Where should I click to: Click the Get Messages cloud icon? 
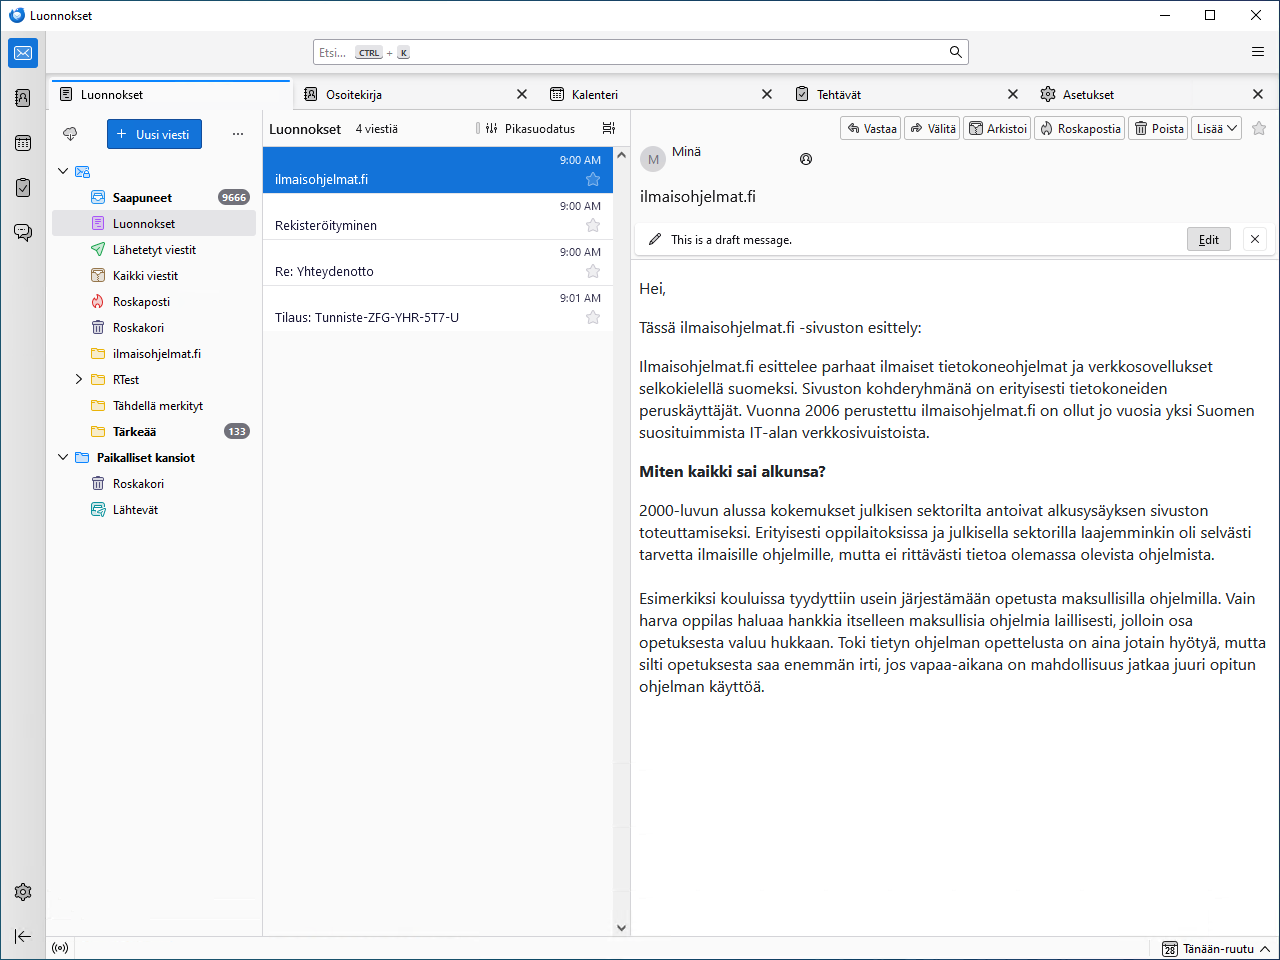[70, 134]
